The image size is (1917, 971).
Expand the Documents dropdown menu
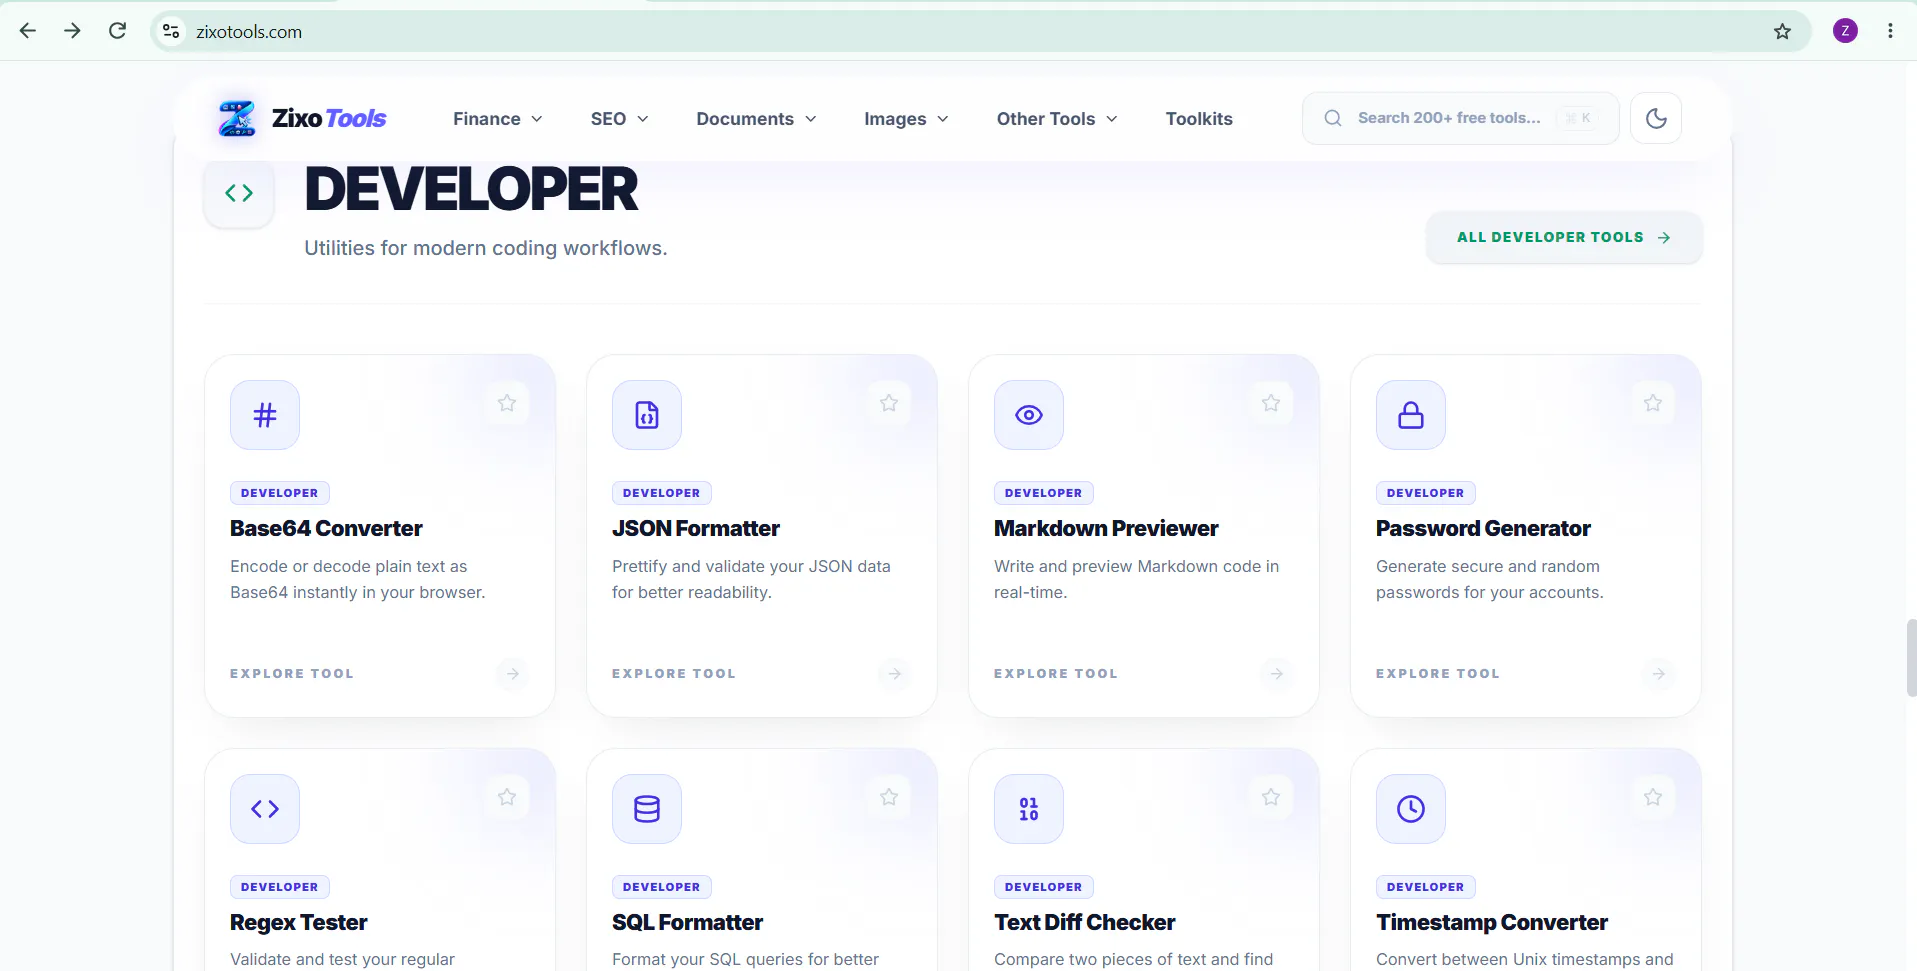757,119
